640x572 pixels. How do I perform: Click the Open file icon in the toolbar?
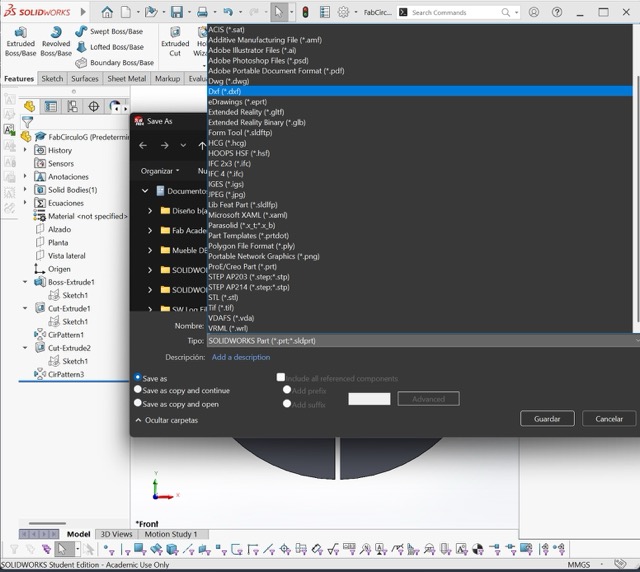click(x=151, y=12)
